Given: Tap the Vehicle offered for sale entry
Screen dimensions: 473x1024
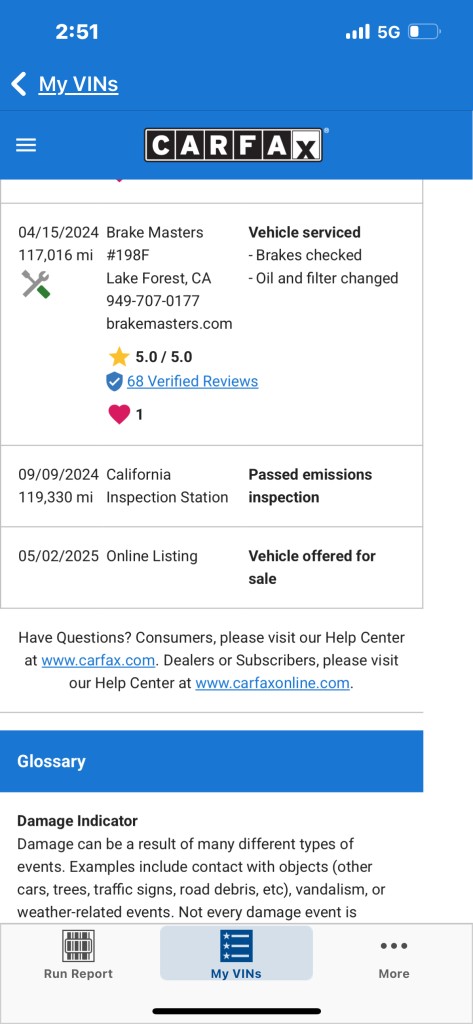Looking at the screenshot, I should click(x=212, y=568).
